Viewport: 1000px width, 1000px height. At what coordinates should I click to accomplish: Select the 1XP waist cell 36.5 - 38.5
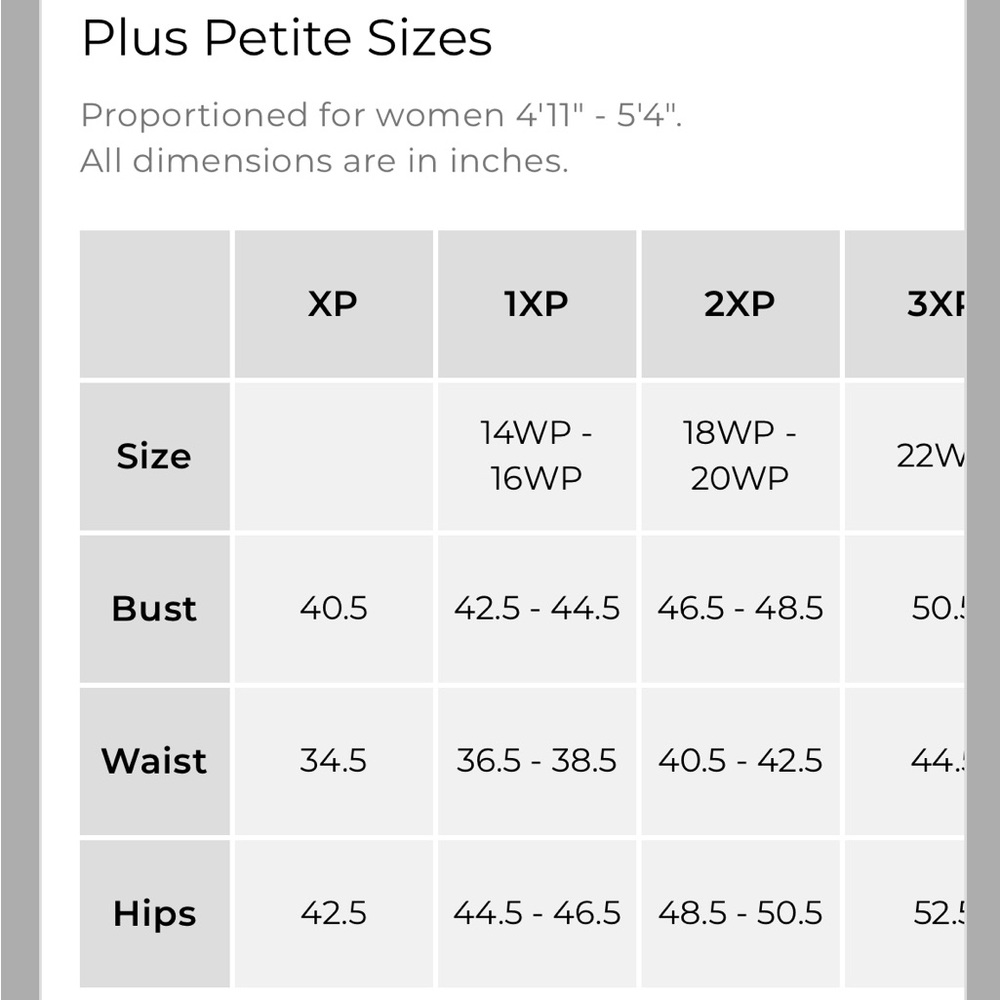click(536, 761)
